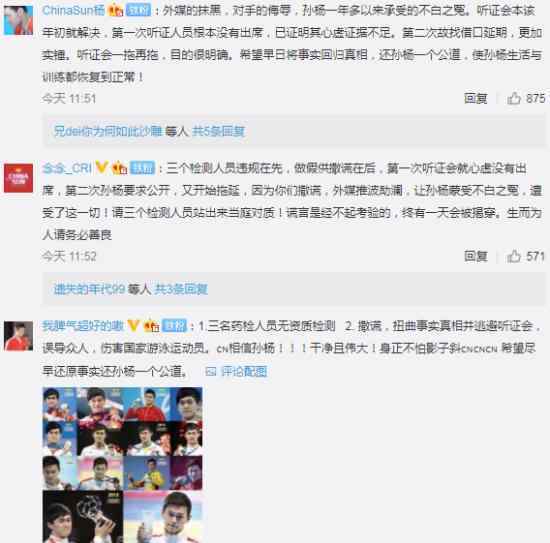Open the attached Sun Yang photo collage
This screenshot has width=550, height=543.
[122, 465]
